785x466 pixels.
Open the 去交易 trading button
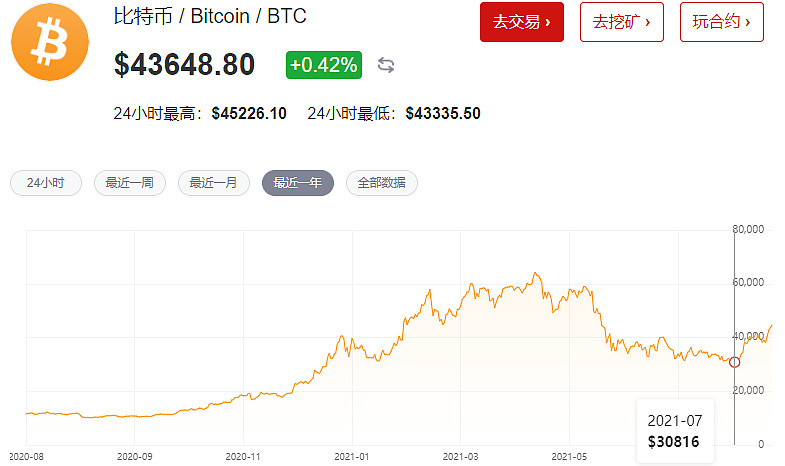pos(521,21)
